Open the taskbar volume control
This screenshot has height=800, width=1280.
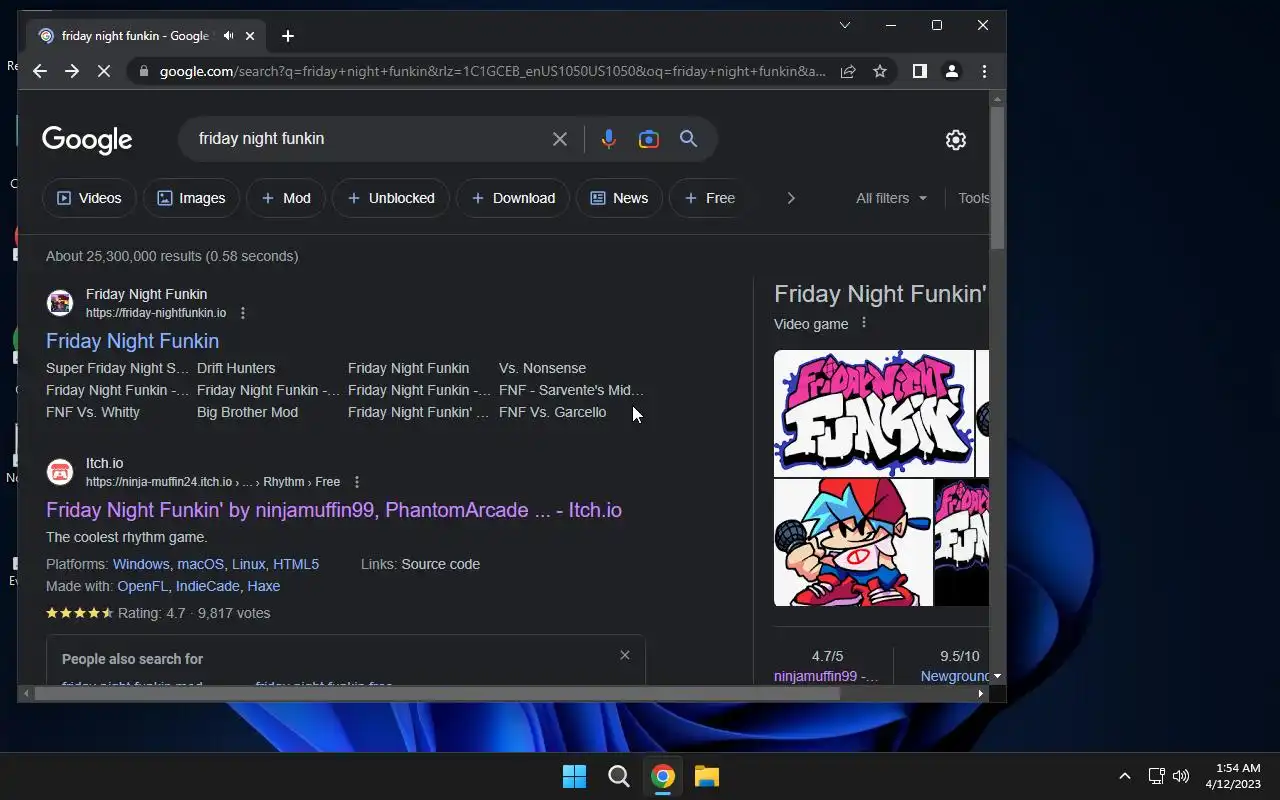point(1181,776)
